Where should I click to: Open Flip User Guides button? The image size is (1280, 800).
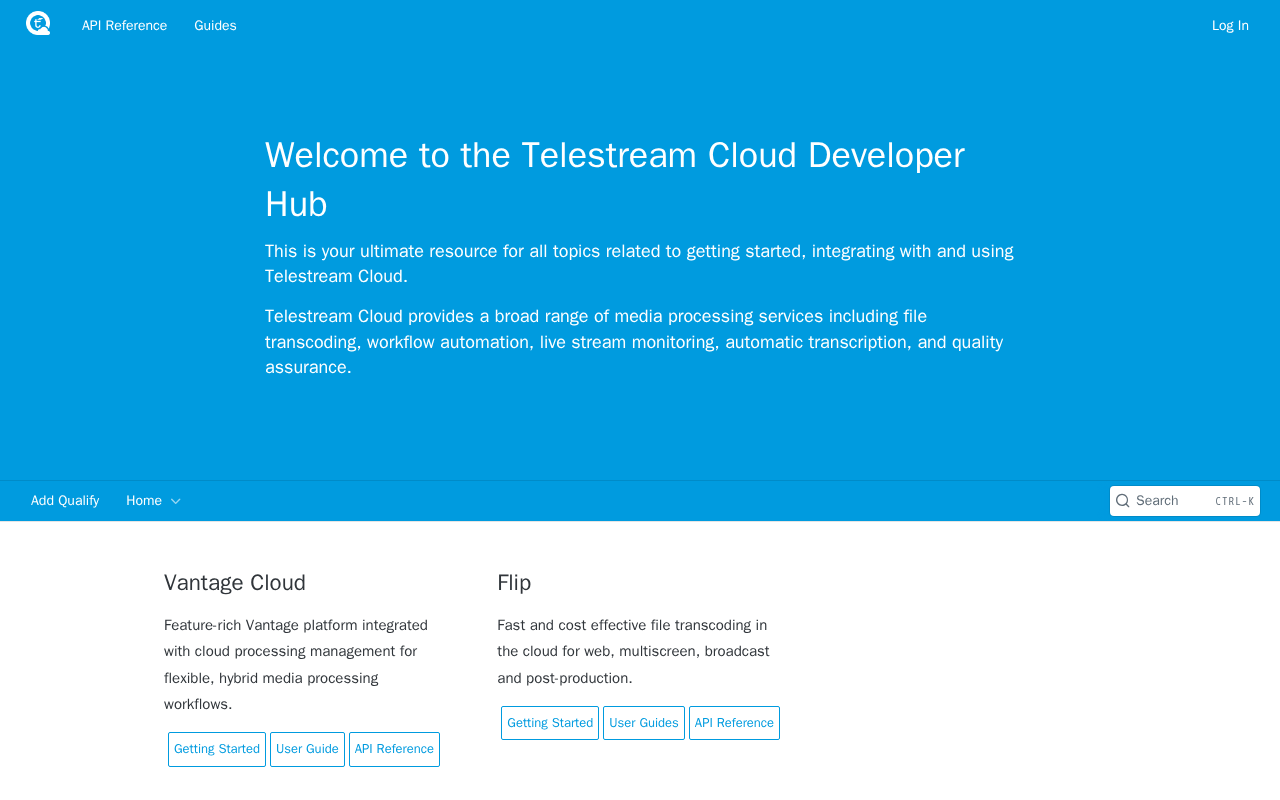coord(644,723)
